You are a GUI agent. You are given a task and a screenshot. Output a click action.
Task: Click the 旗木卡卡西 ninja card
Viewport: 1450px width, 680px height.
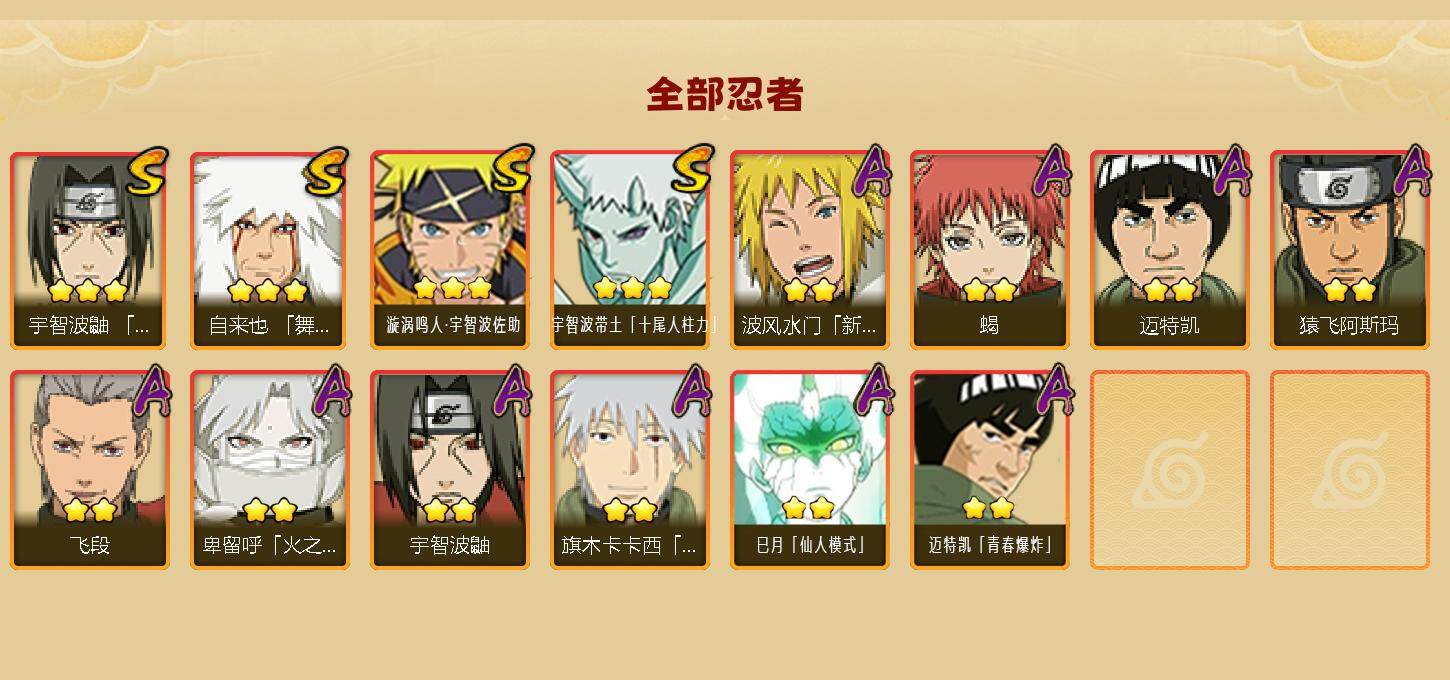point(629,470)
